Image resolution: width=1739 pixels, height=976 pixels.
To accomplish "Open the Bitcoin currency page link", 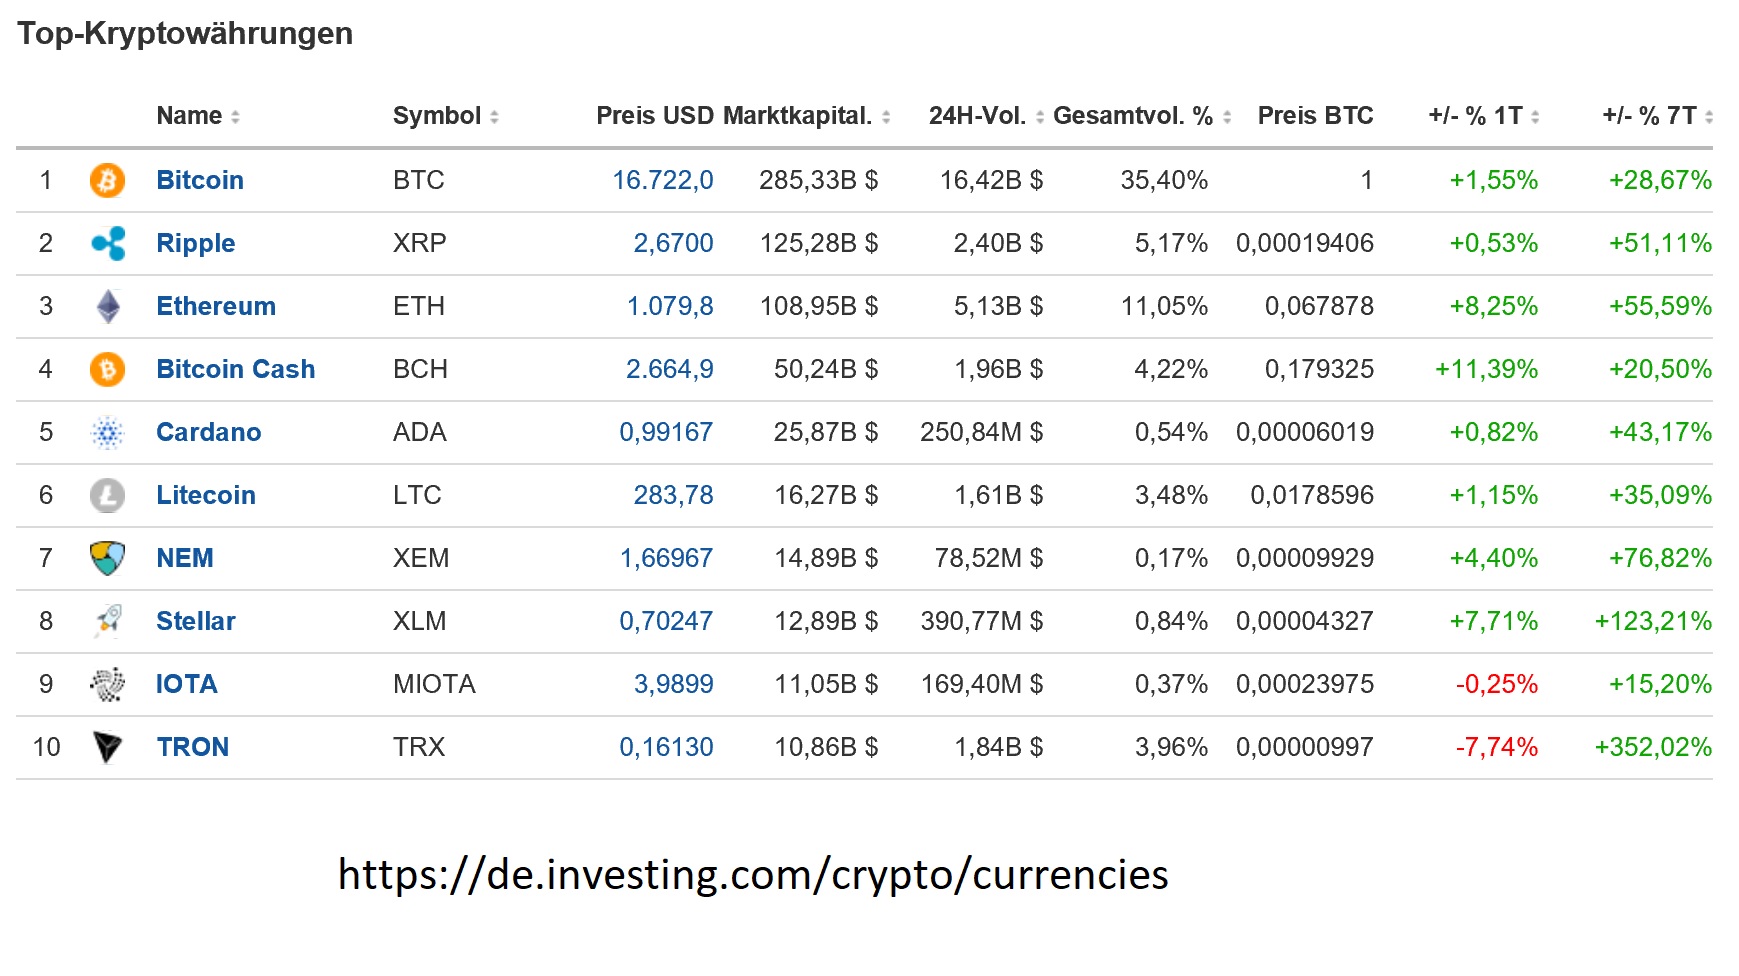I will click(x=199, y=180).
